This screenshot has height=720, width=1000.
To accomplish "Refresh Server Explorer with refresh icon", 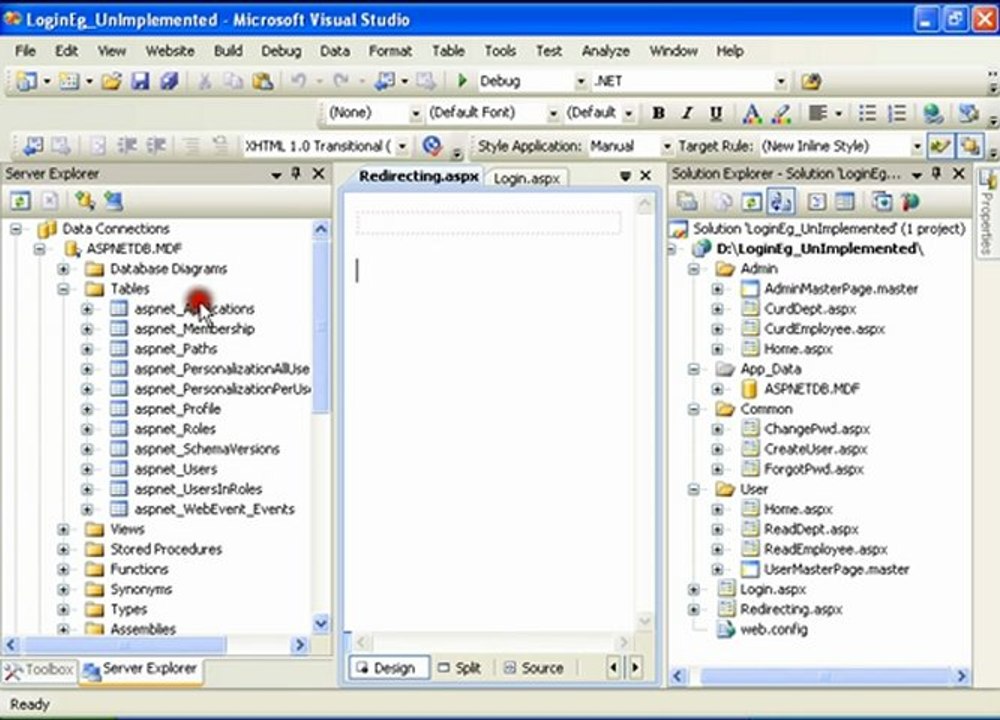I will click(20, 201).
